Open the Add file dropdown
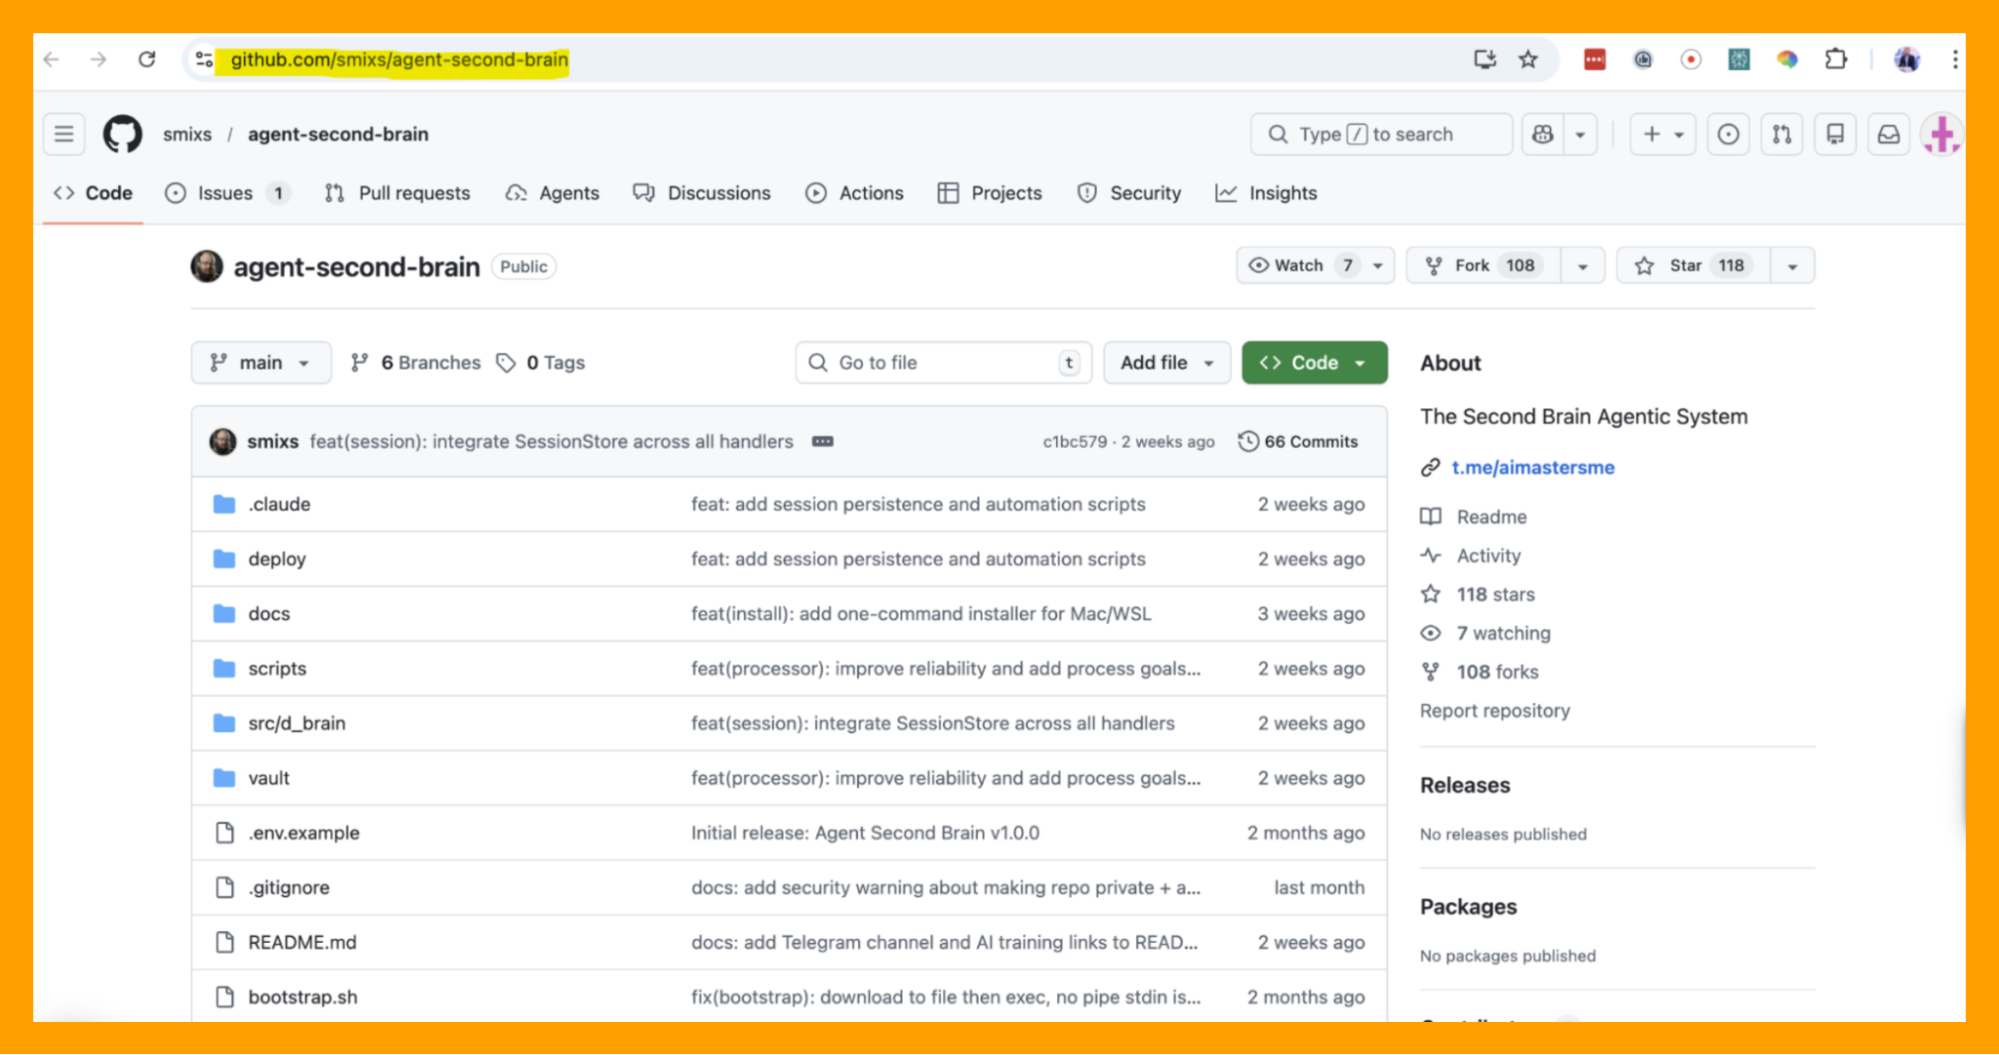1999x1055 pixels. point(1166,363)
